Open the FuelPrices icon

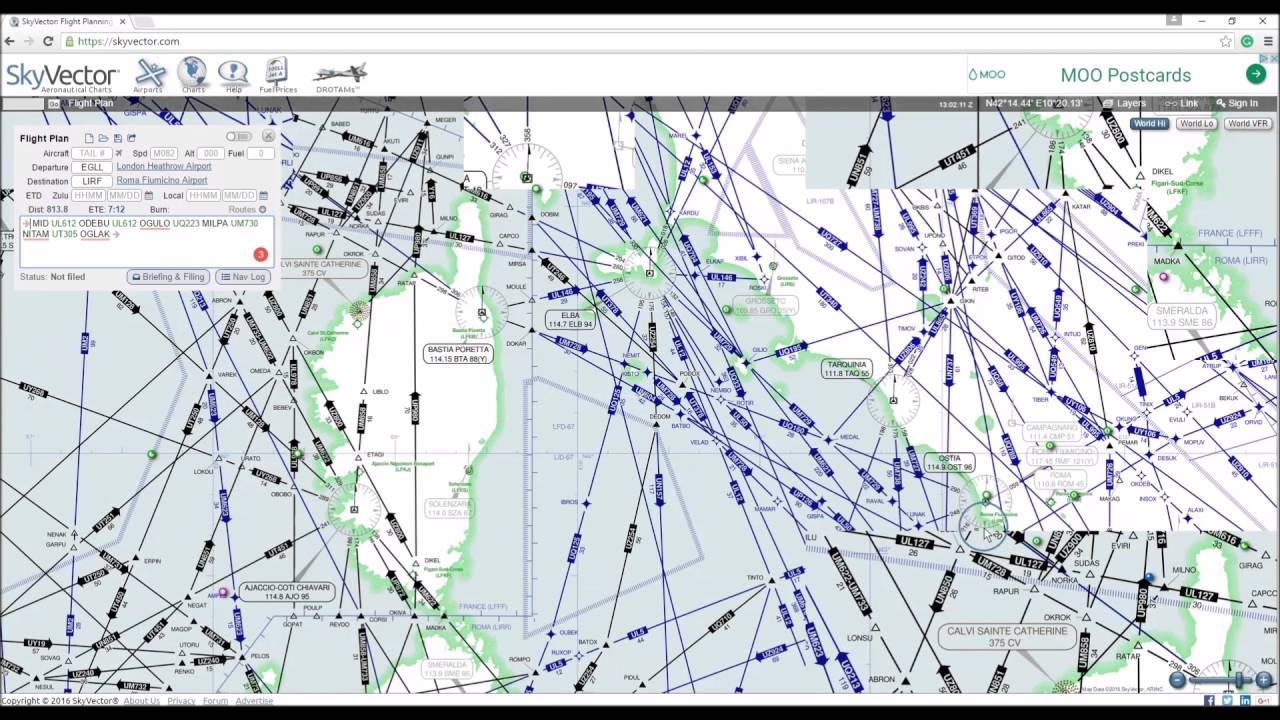(x=275, y=72)
